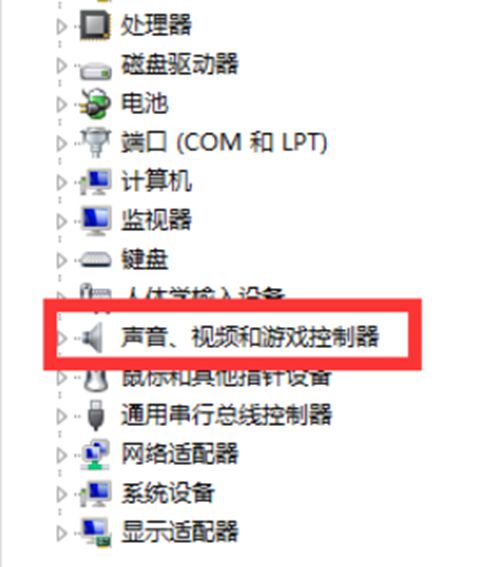Select the 电池 entry label
The image size is (500, 567).
tap(144, 103)
